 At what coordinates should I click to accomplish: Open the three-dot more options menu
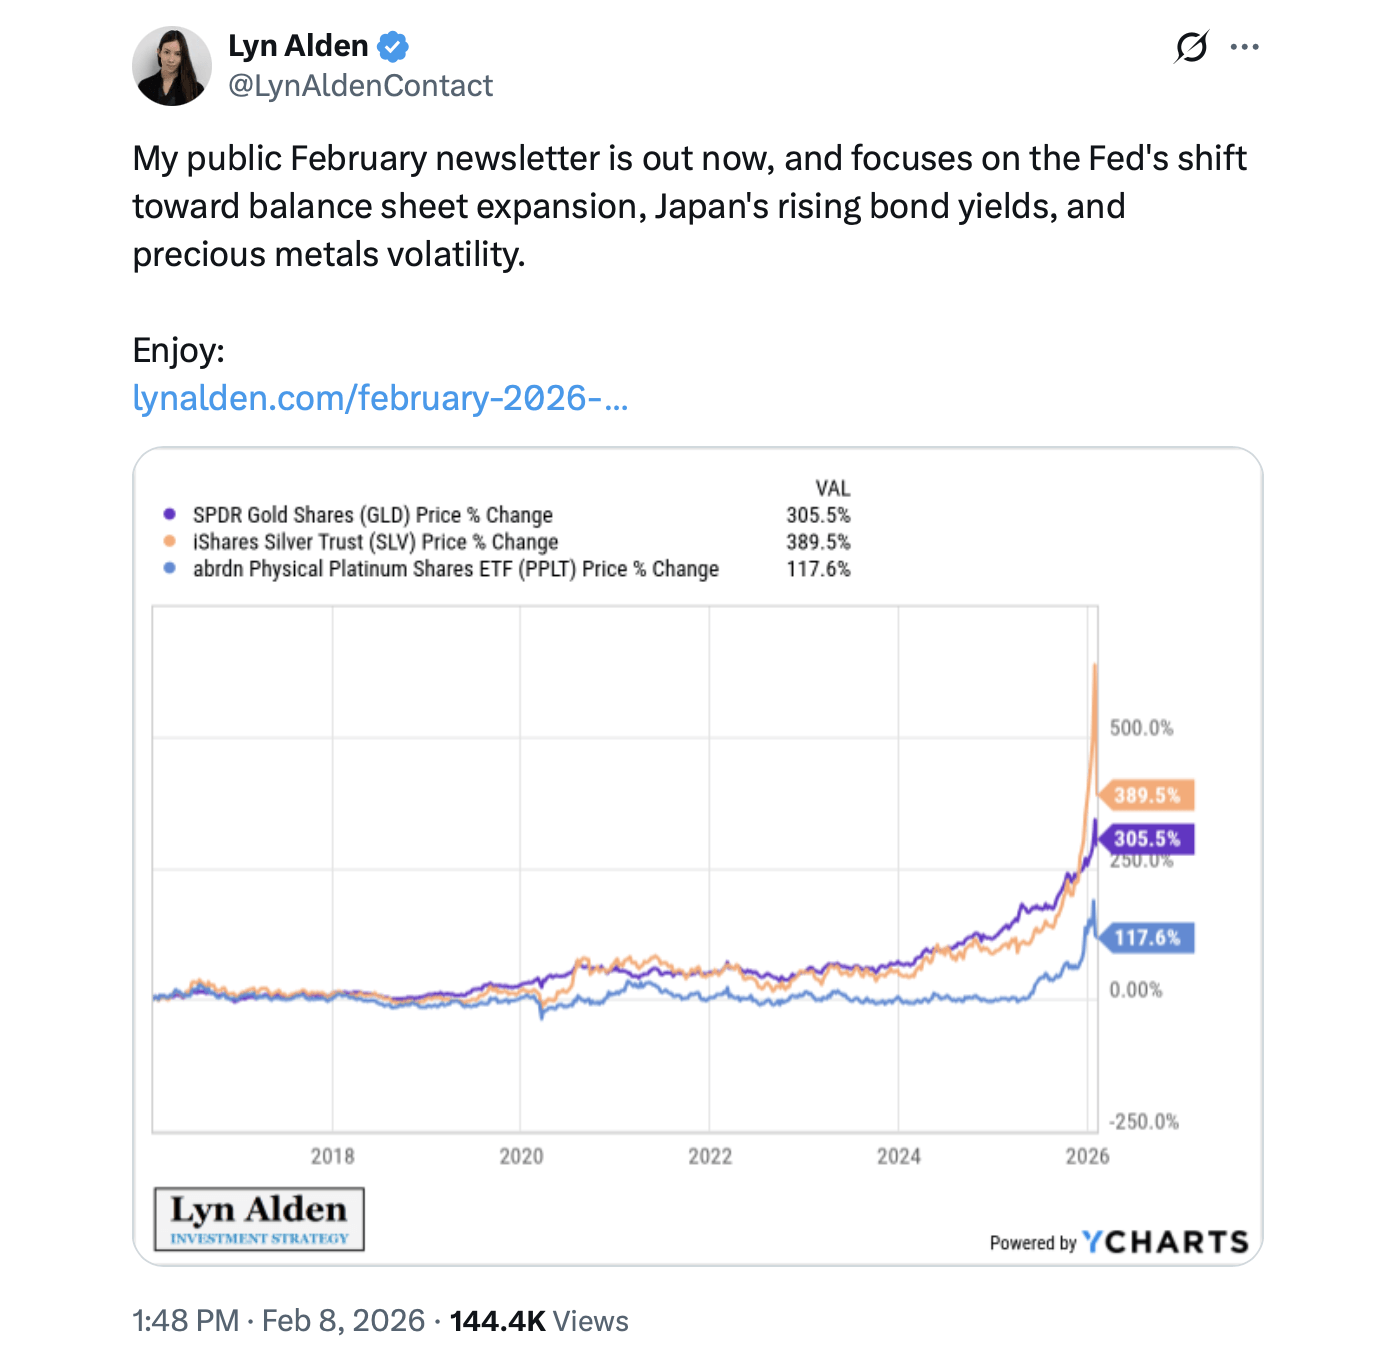[x=1245, y=47]
